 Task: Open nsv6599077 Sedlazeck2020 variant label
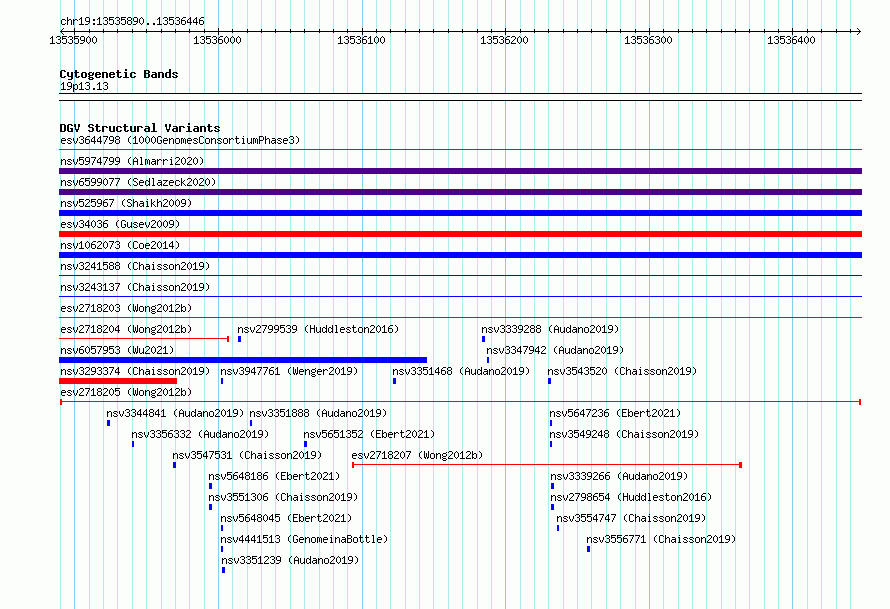tap(138, 182)
